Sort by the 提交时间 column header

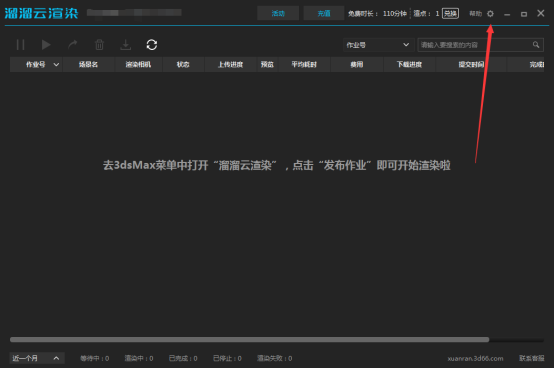[471, 64]
